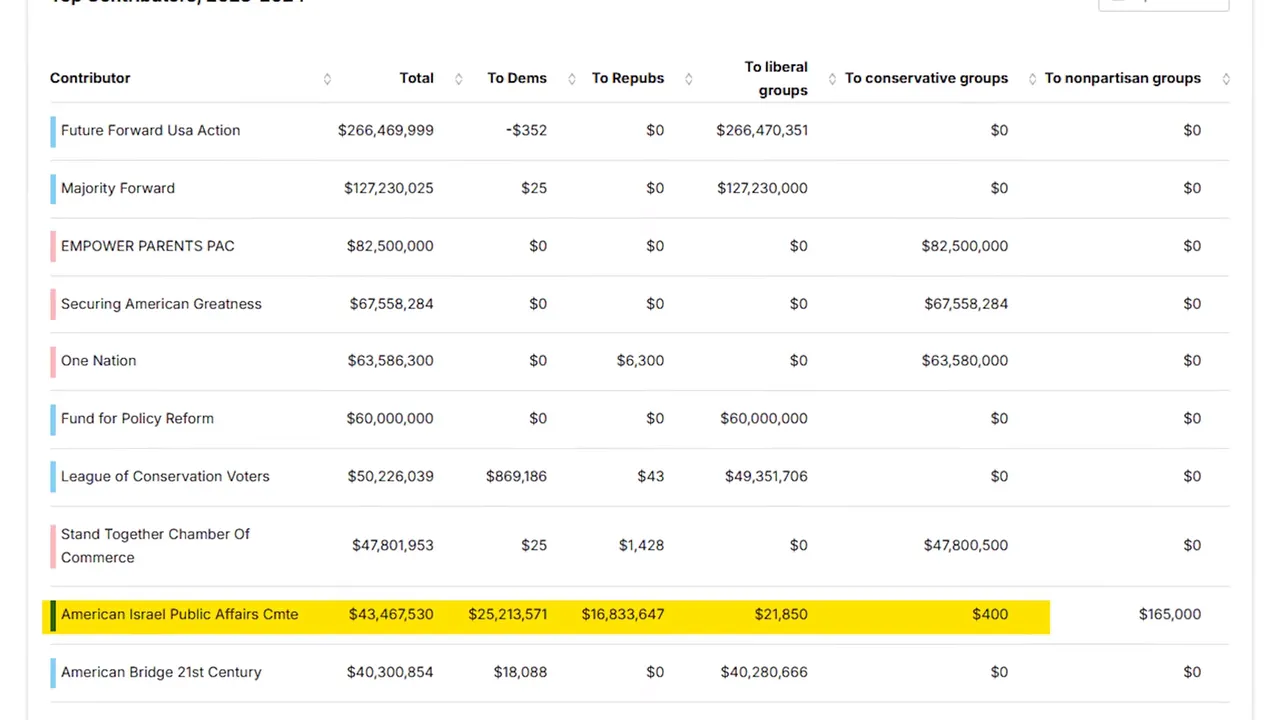Sort by To Dems column arrows
This screenshot has width=1280, height=720.
click(572, 79)
